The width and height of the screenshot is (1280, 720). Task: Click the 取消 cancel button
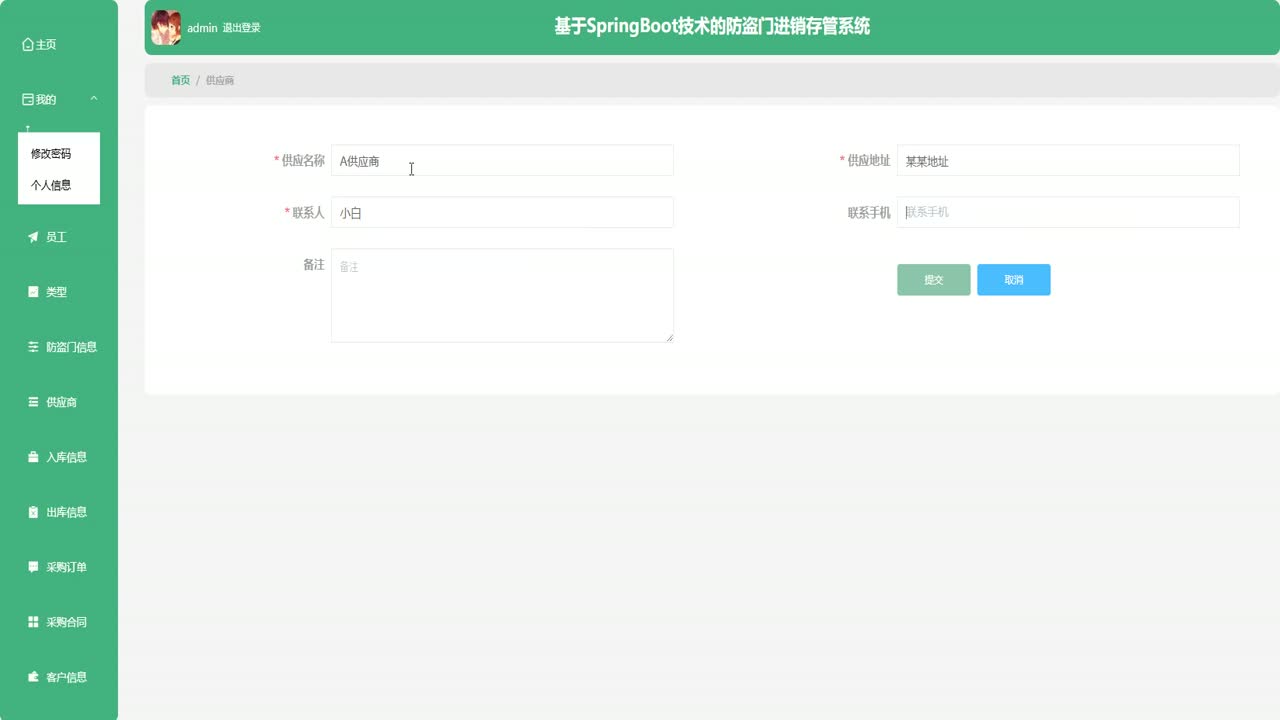[x=1013, y=280]
